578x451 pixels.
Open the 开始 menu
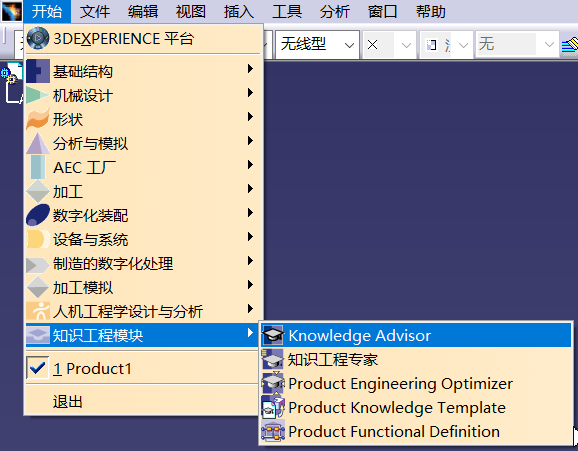pyautogui.click(x=47, y=11)
